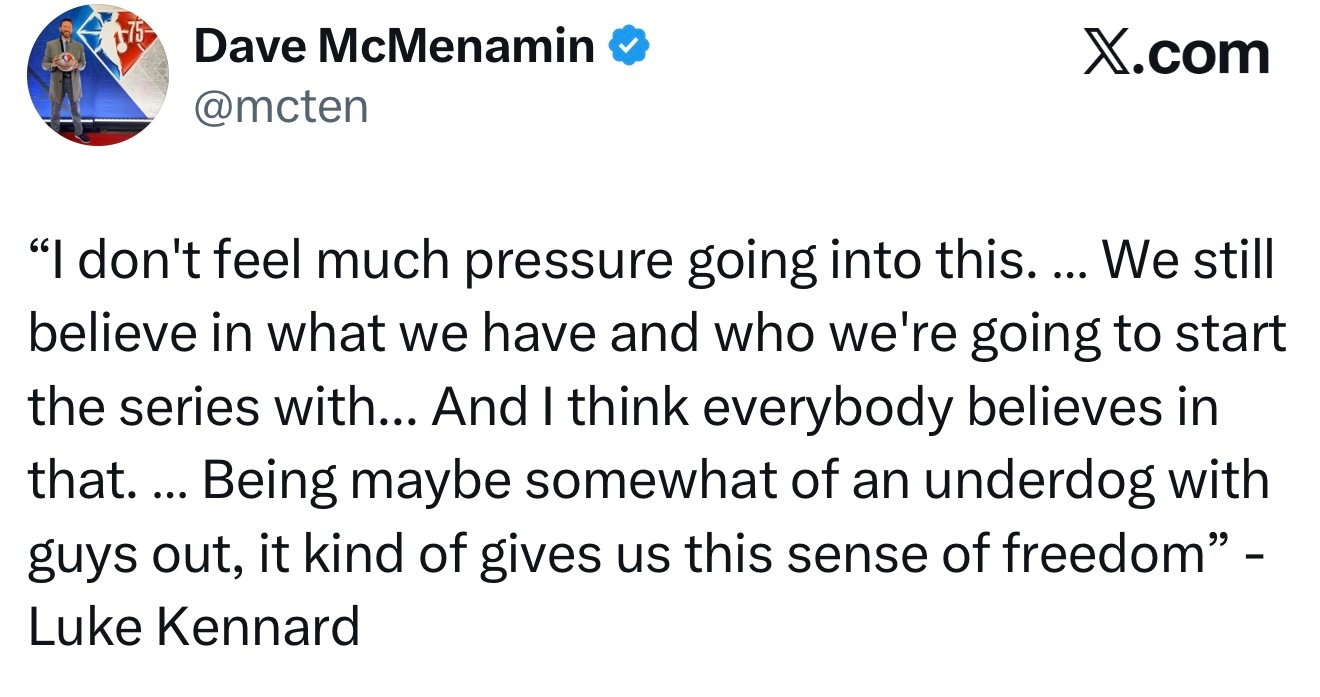This screenshot has height=697, width=1320.
Task: Open the @mcten handle link
Action: (x=281, y=105)
